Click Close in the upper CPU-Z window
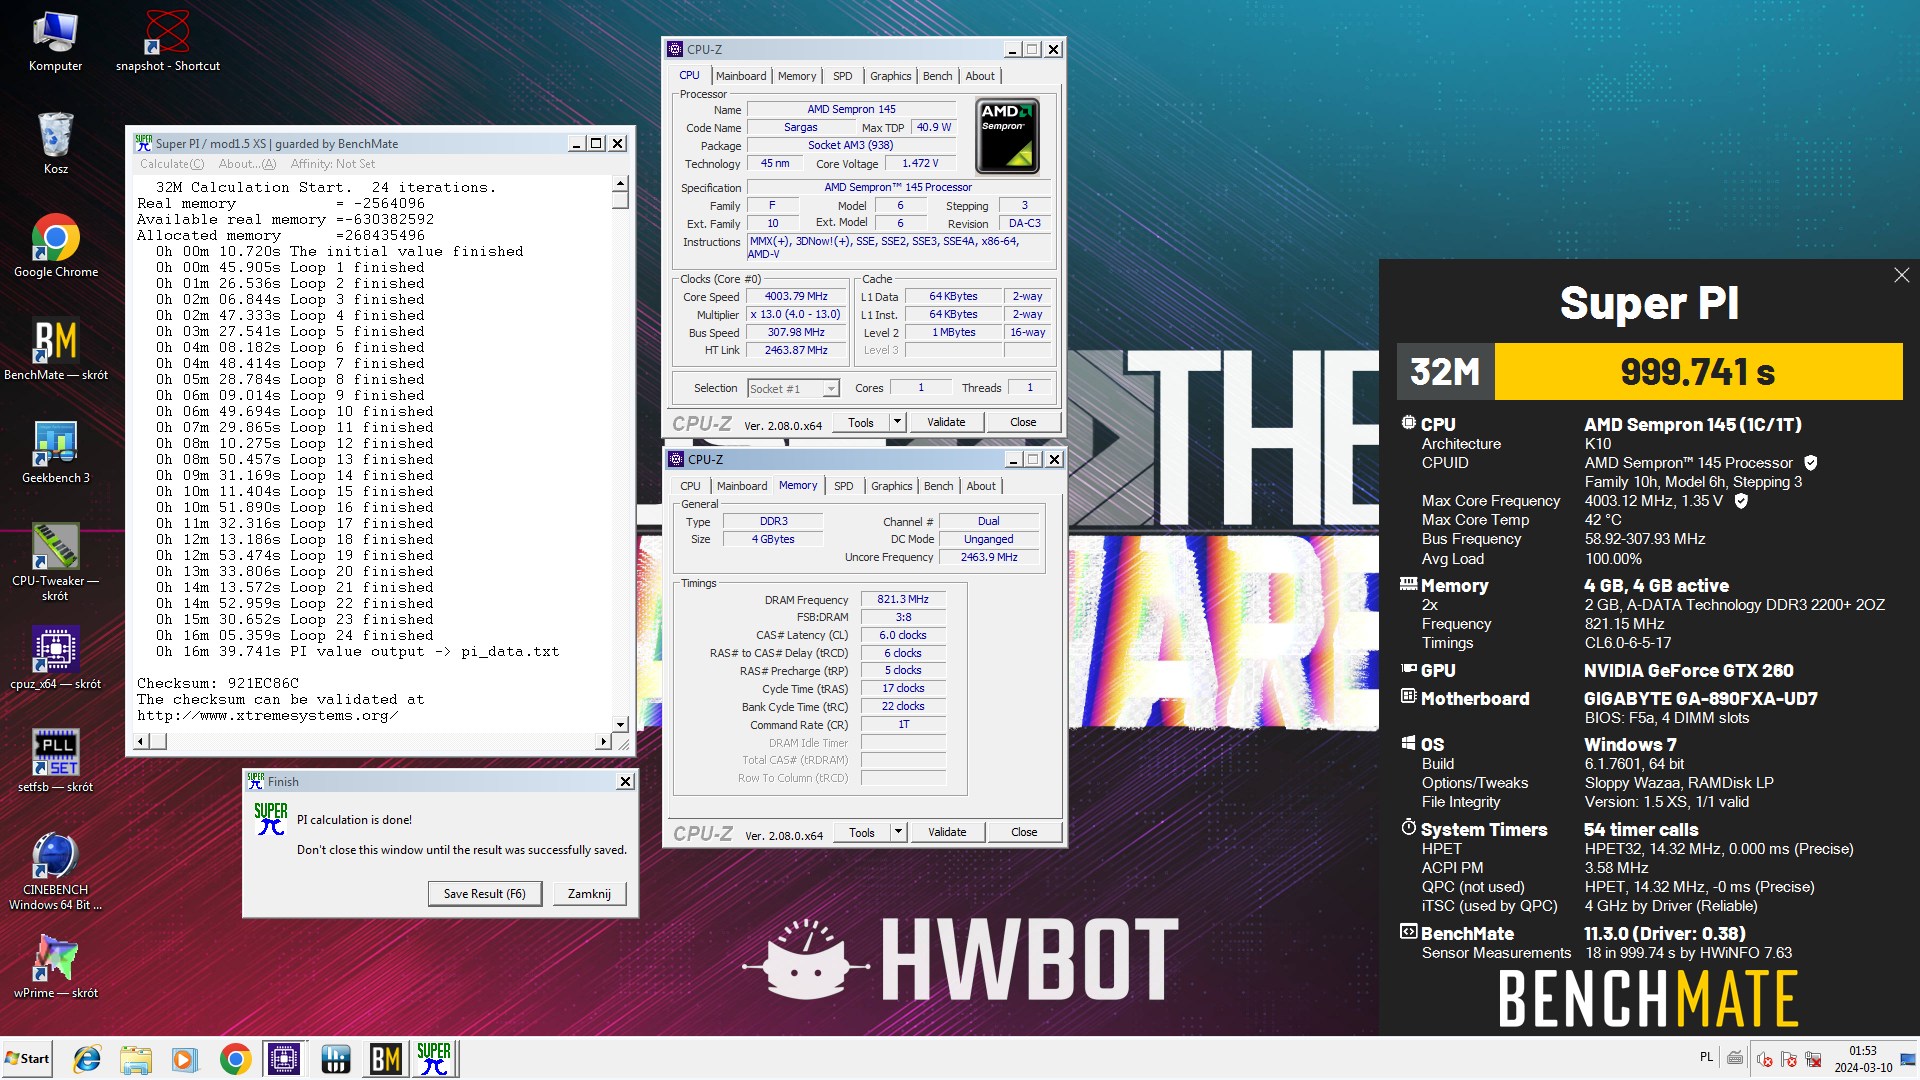This screenshot has width=1920, height=1080. [1023, 422]
